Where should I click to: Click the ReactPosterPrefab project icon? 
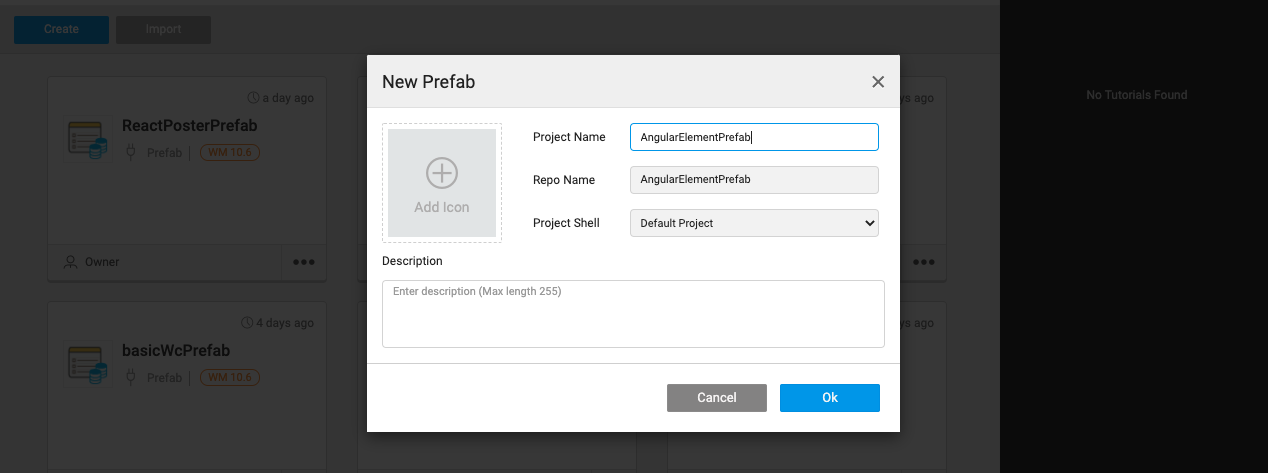click(x=87, y=139)
